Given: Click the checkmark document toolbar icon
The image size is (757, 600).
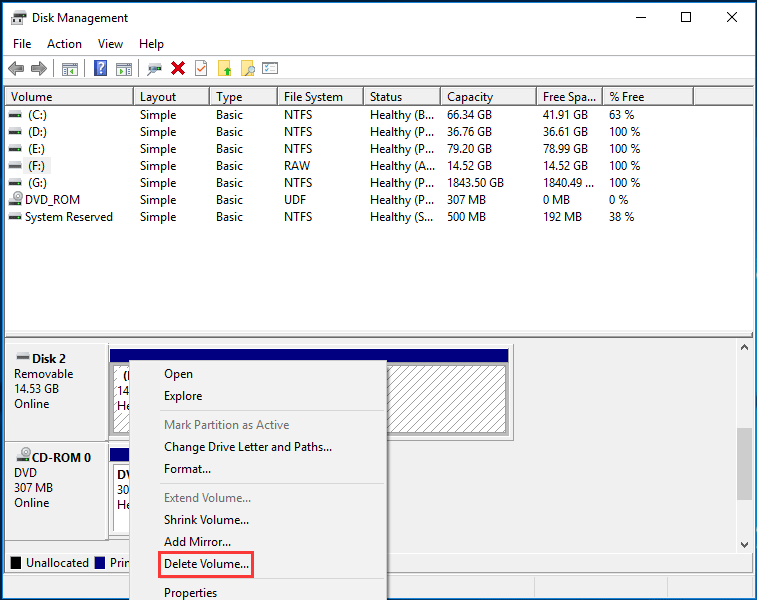Looking at the screenshot, I should (201, 68).
